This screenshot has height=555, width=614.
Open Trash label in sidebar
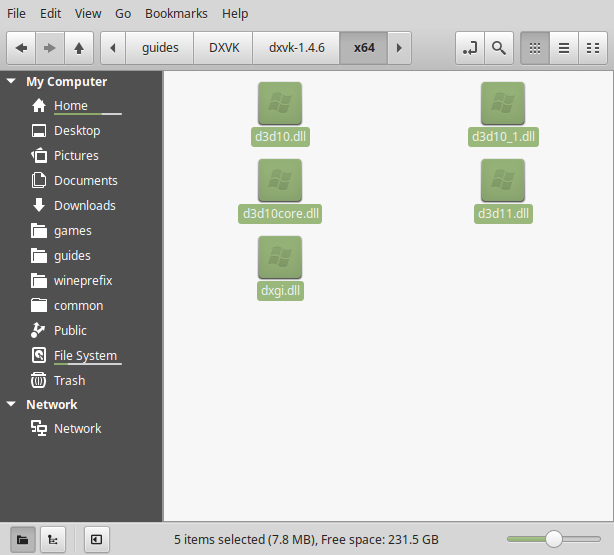(70, 380)
